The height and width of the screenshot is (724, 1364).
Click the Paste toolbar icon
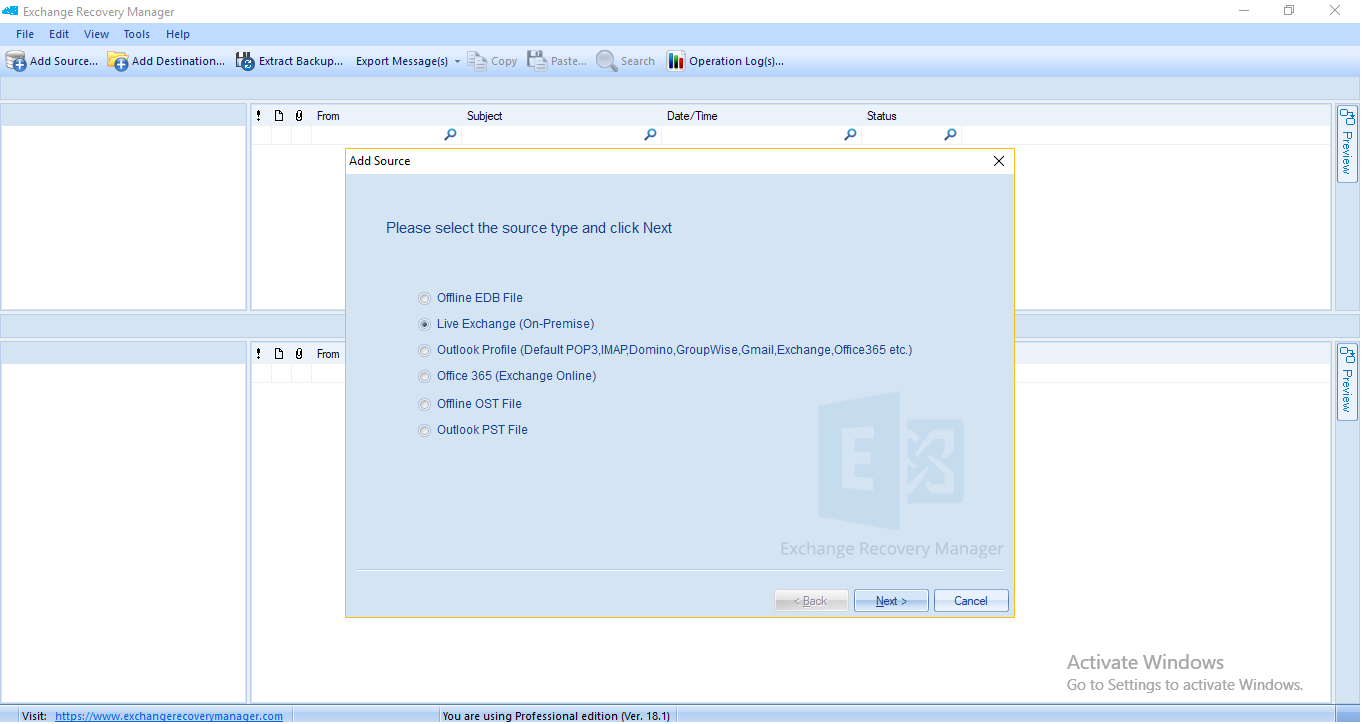click(537, 61)
